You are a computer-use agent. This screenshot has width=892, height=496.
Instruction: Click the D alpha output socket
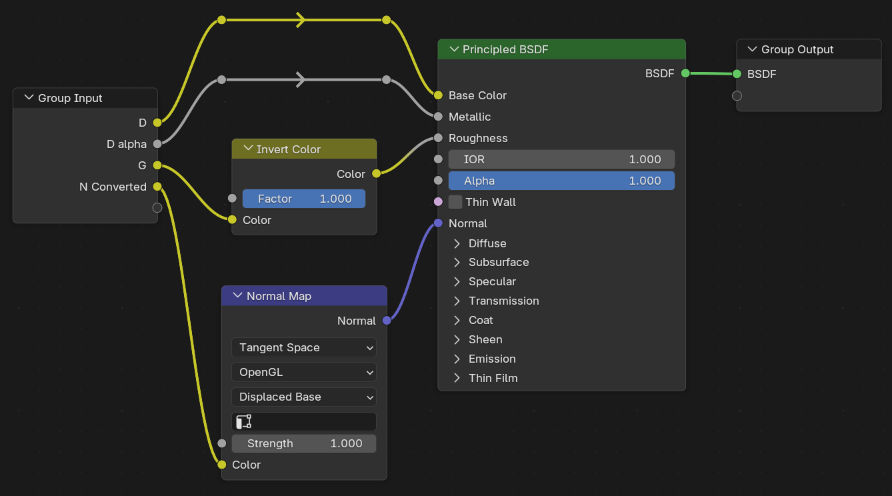click(x=157, y=144)
